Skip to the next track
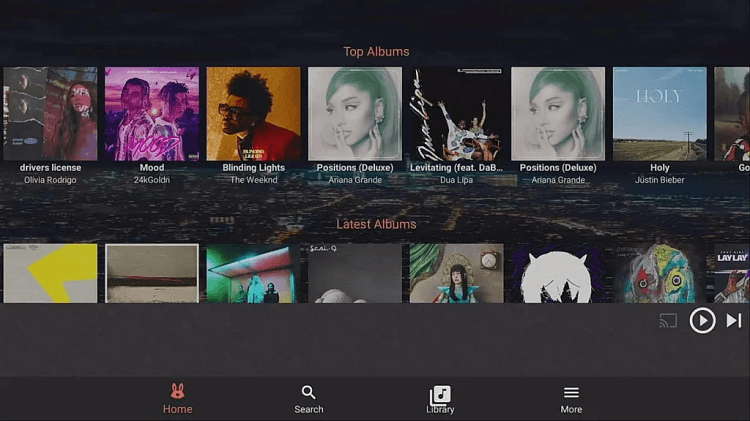Image resolution: width=750 pixels, height=421 pixels. (x=734, y=321)
